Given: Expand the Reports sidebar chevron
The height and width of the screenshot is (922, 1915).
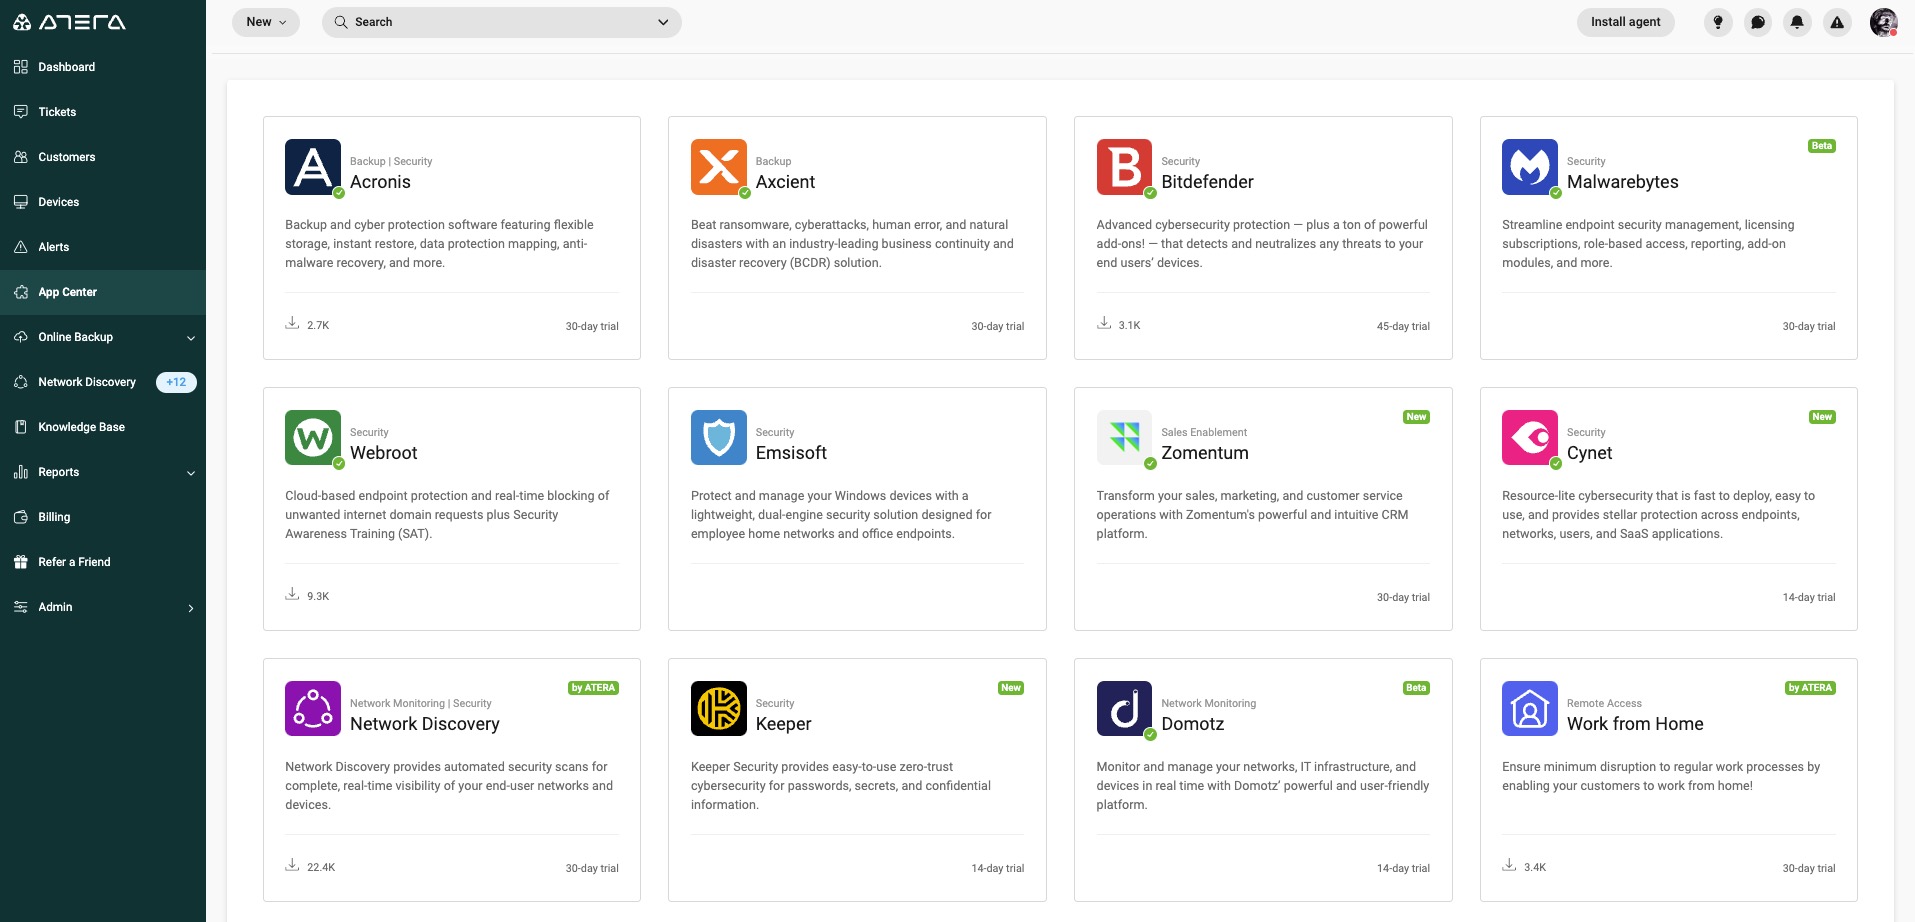Looking at the screenshot, I should (x=191, y=473).
